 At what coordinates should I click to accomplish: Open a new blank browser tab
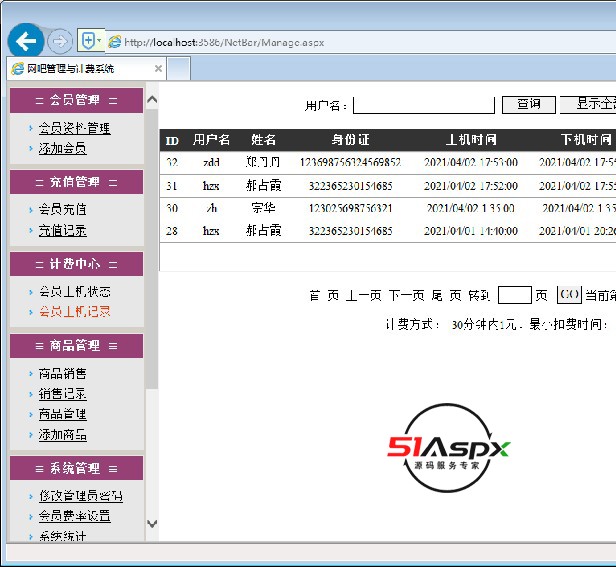tap(179, 69)
